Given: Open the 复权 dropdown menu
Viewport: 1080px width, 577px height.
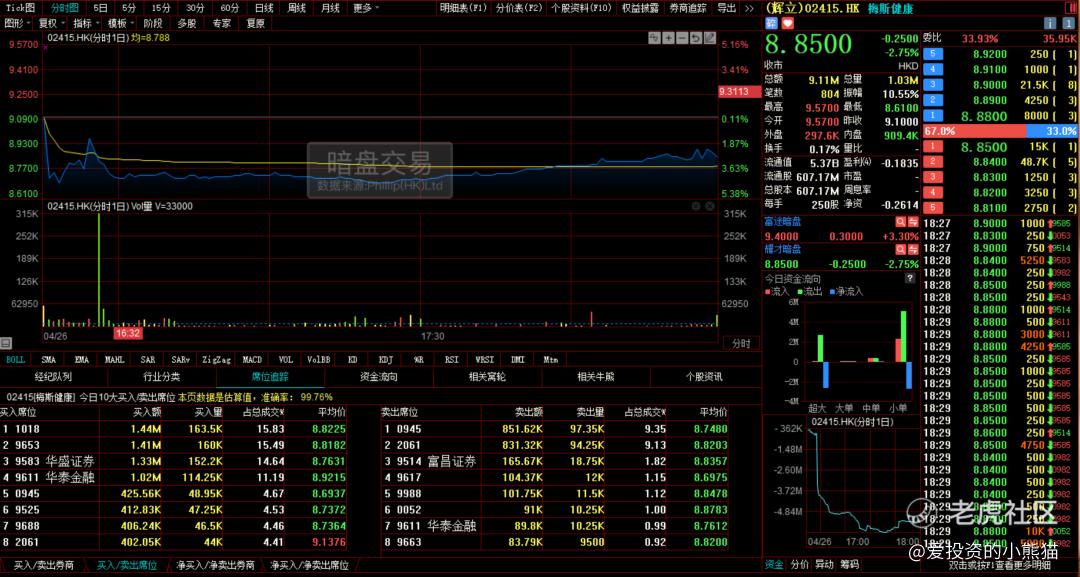Looking at the screenshot, I should pos(51,23).
